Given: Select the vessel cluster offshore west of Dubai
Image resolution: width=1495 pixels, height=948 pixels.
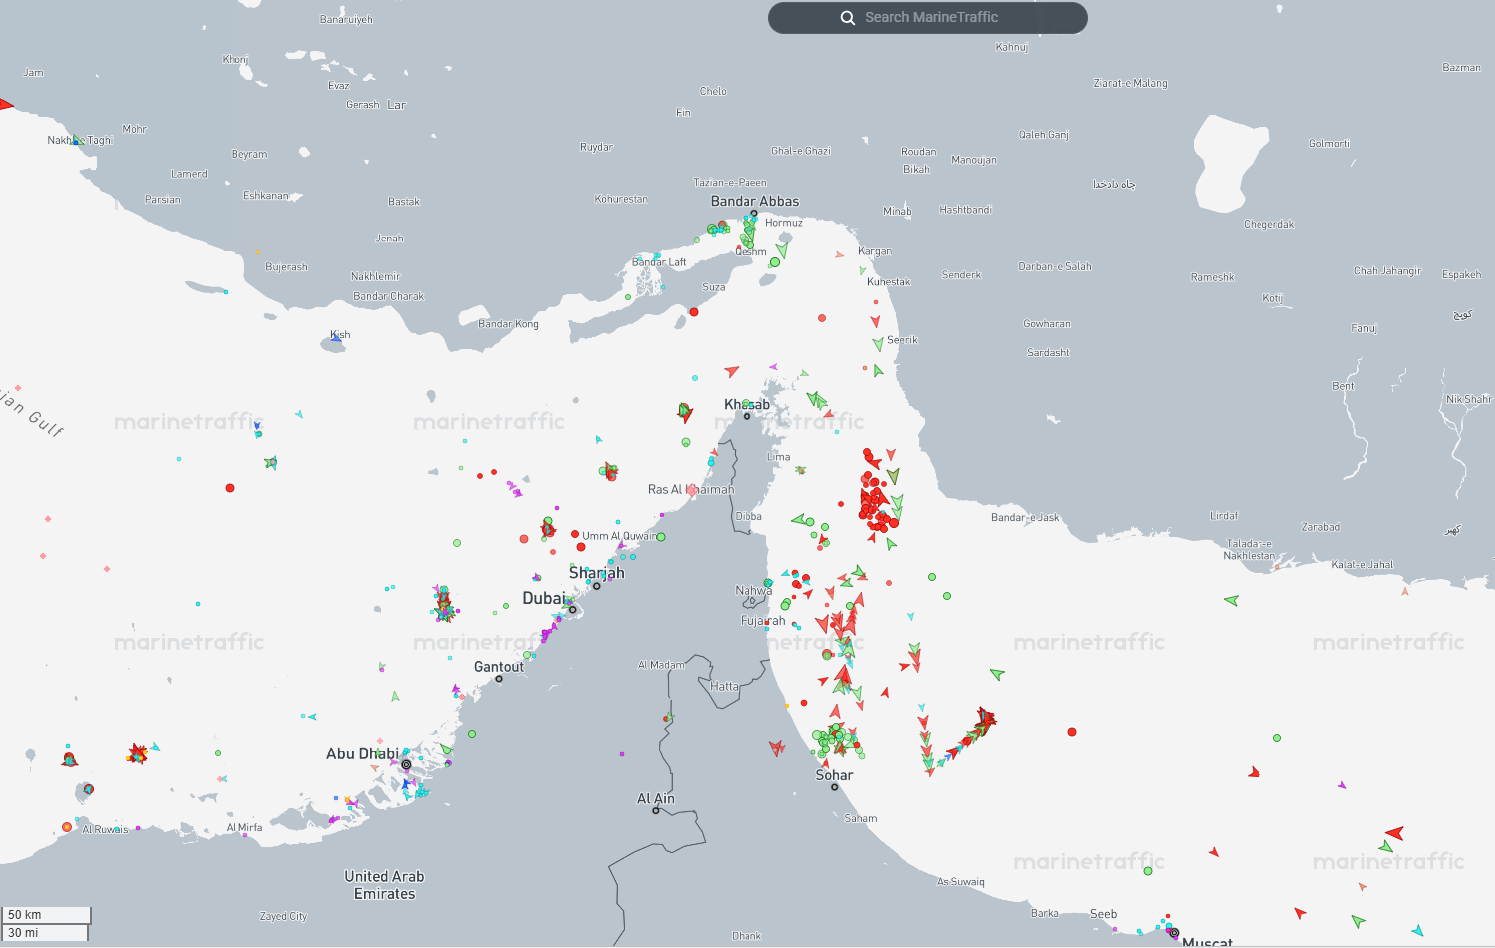Looking at the screenshot, I should click(x=443, y=604).
